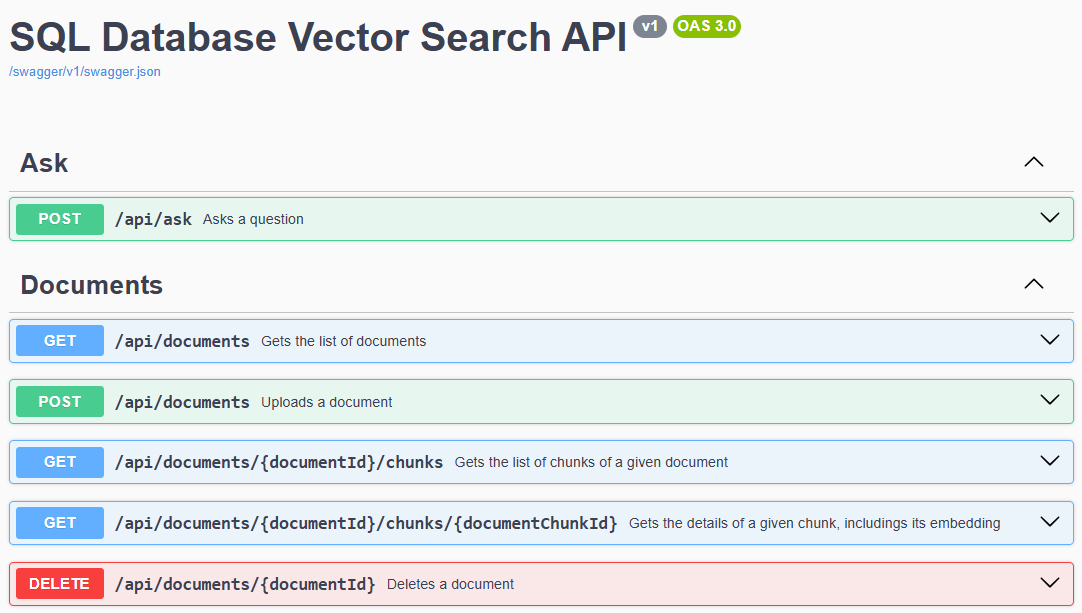Click the OAS 3.0 version badge
This screenshot has width=1082, height=613.
click(707, 26)
